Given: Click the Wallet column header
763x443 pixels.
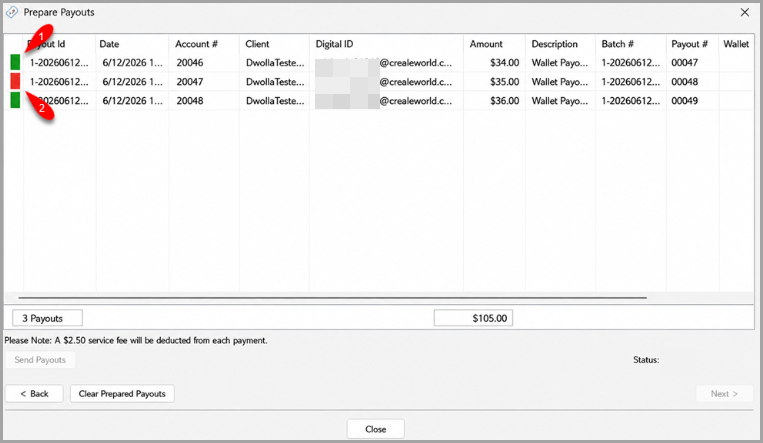Looking at the screenshot, I should tap(736, 44).
